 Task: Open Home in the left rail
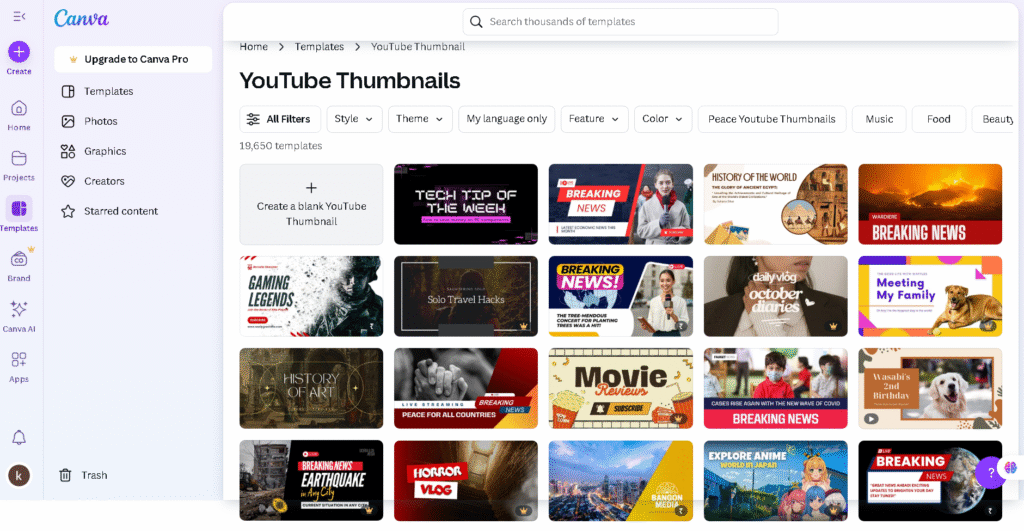(19, 108)
